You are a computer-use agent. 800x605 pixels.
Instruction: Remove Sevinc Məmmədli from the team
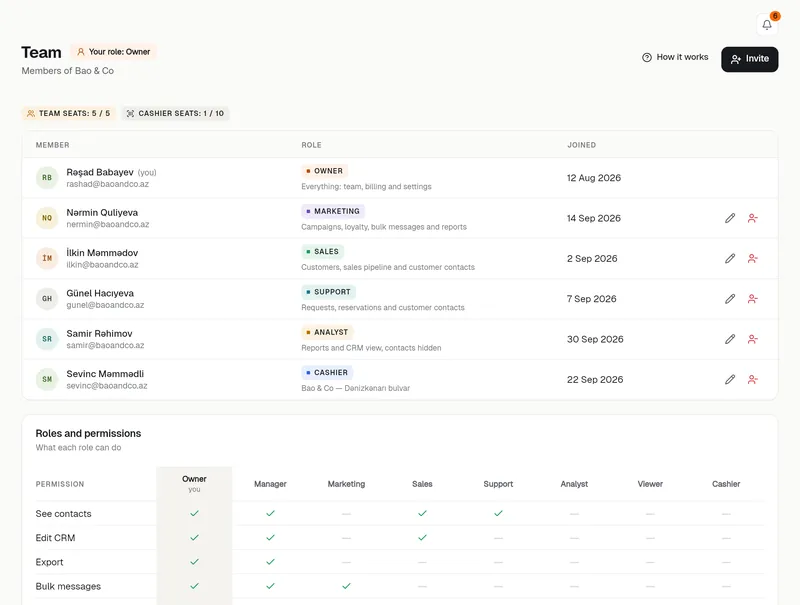click(x=753, y=380)
